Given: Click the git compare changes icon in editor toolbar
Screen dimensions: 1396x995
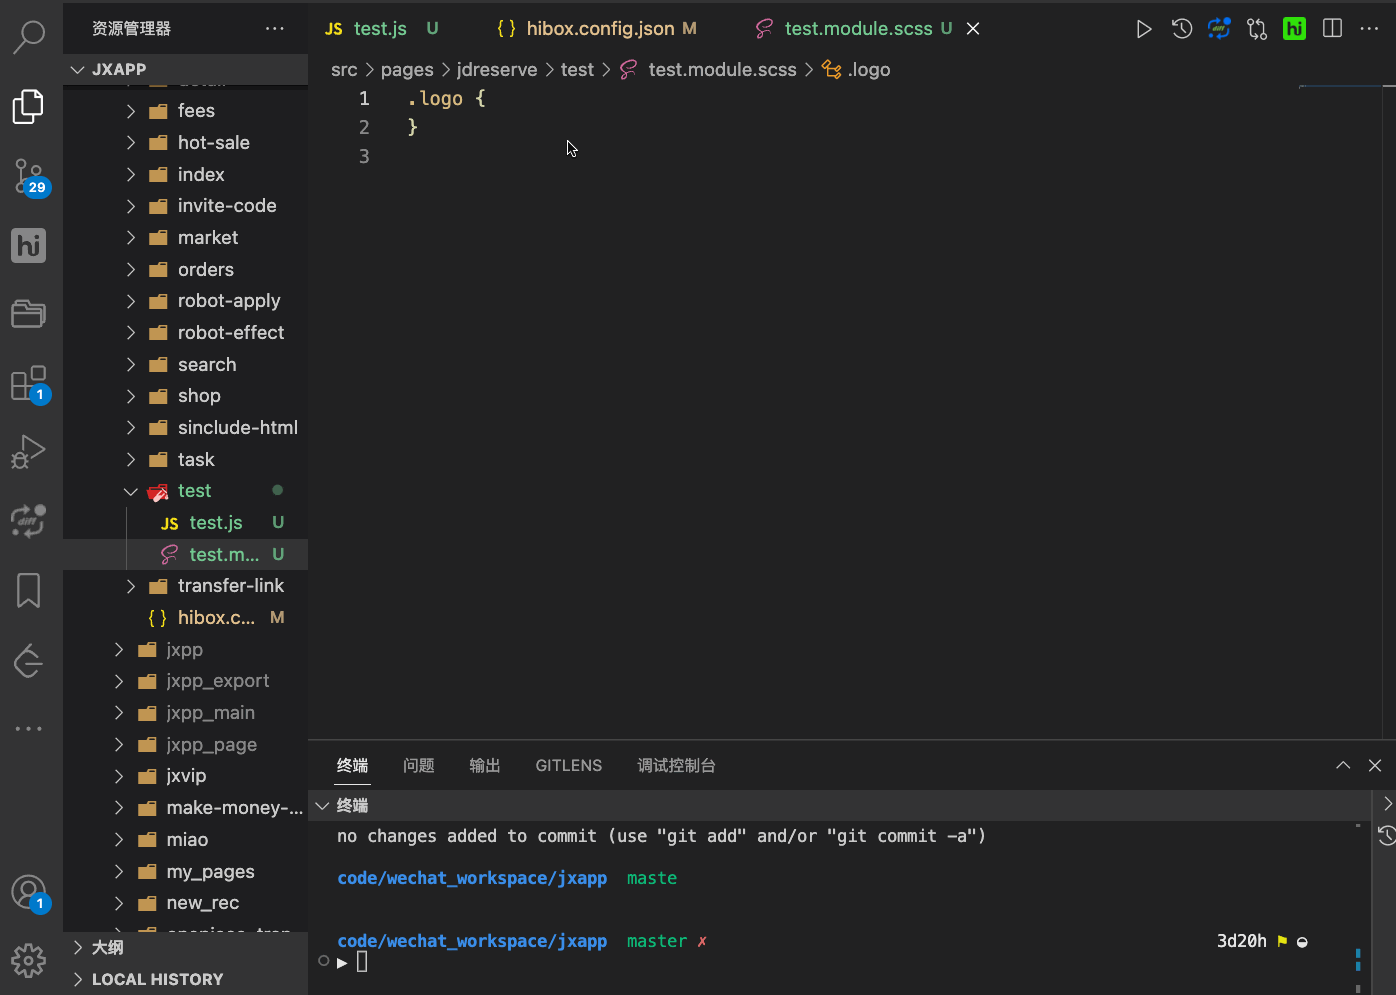Looking at the screenshot, I should pos(1257,29).
